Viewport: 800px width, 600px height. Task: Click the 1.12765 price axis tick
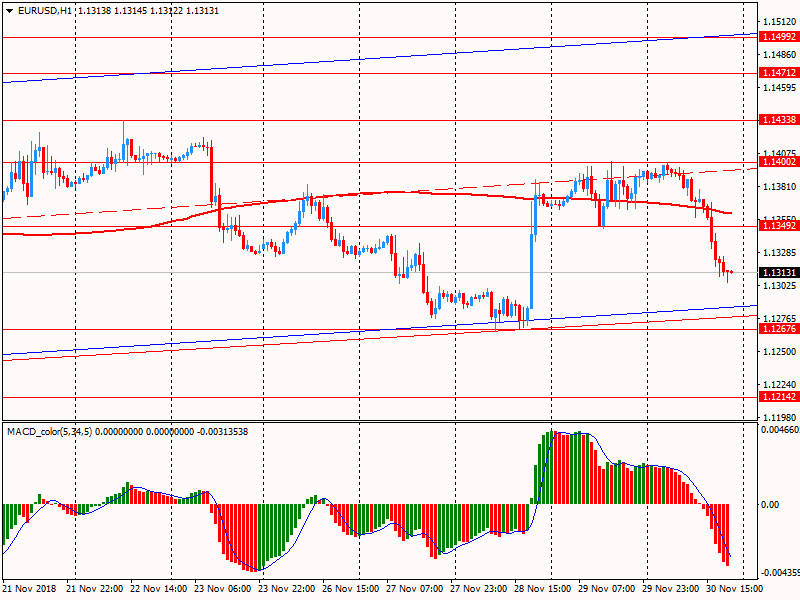tap(779, 318)
